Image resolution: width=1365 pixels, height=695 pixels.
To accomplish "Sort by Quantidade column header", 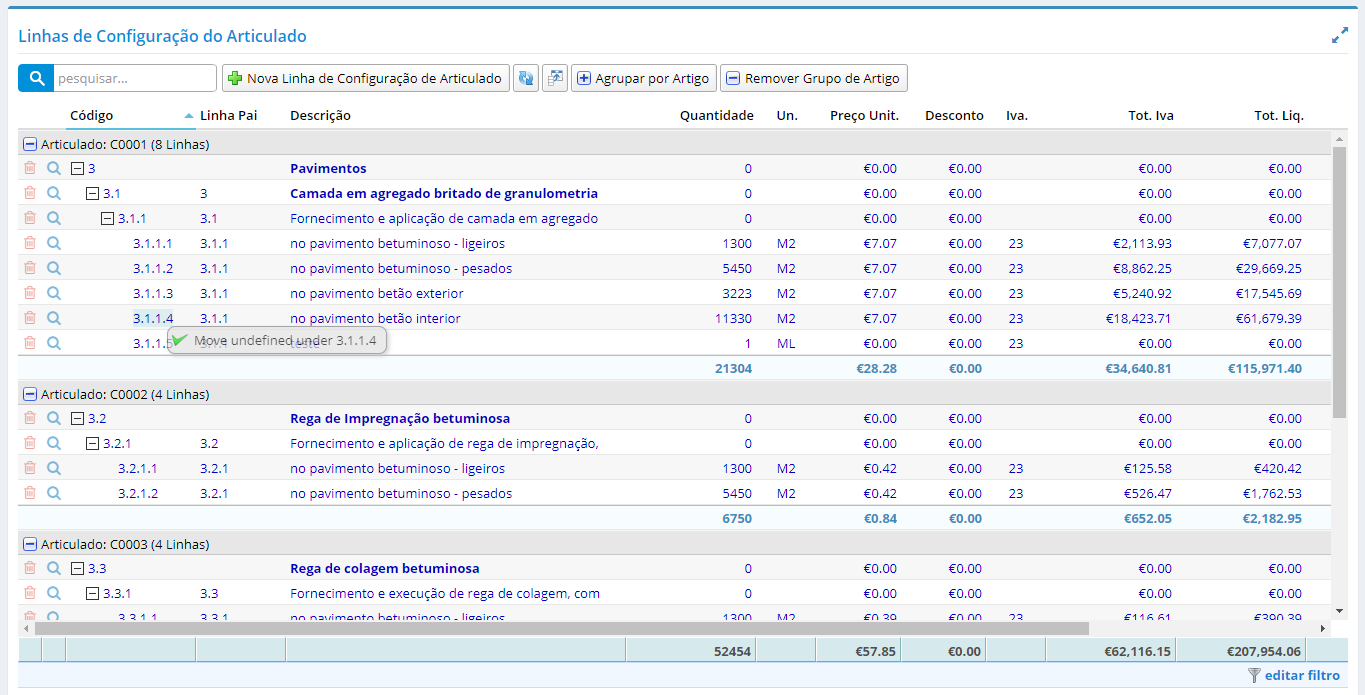I will pyautogui.click(x=716, y=115).
